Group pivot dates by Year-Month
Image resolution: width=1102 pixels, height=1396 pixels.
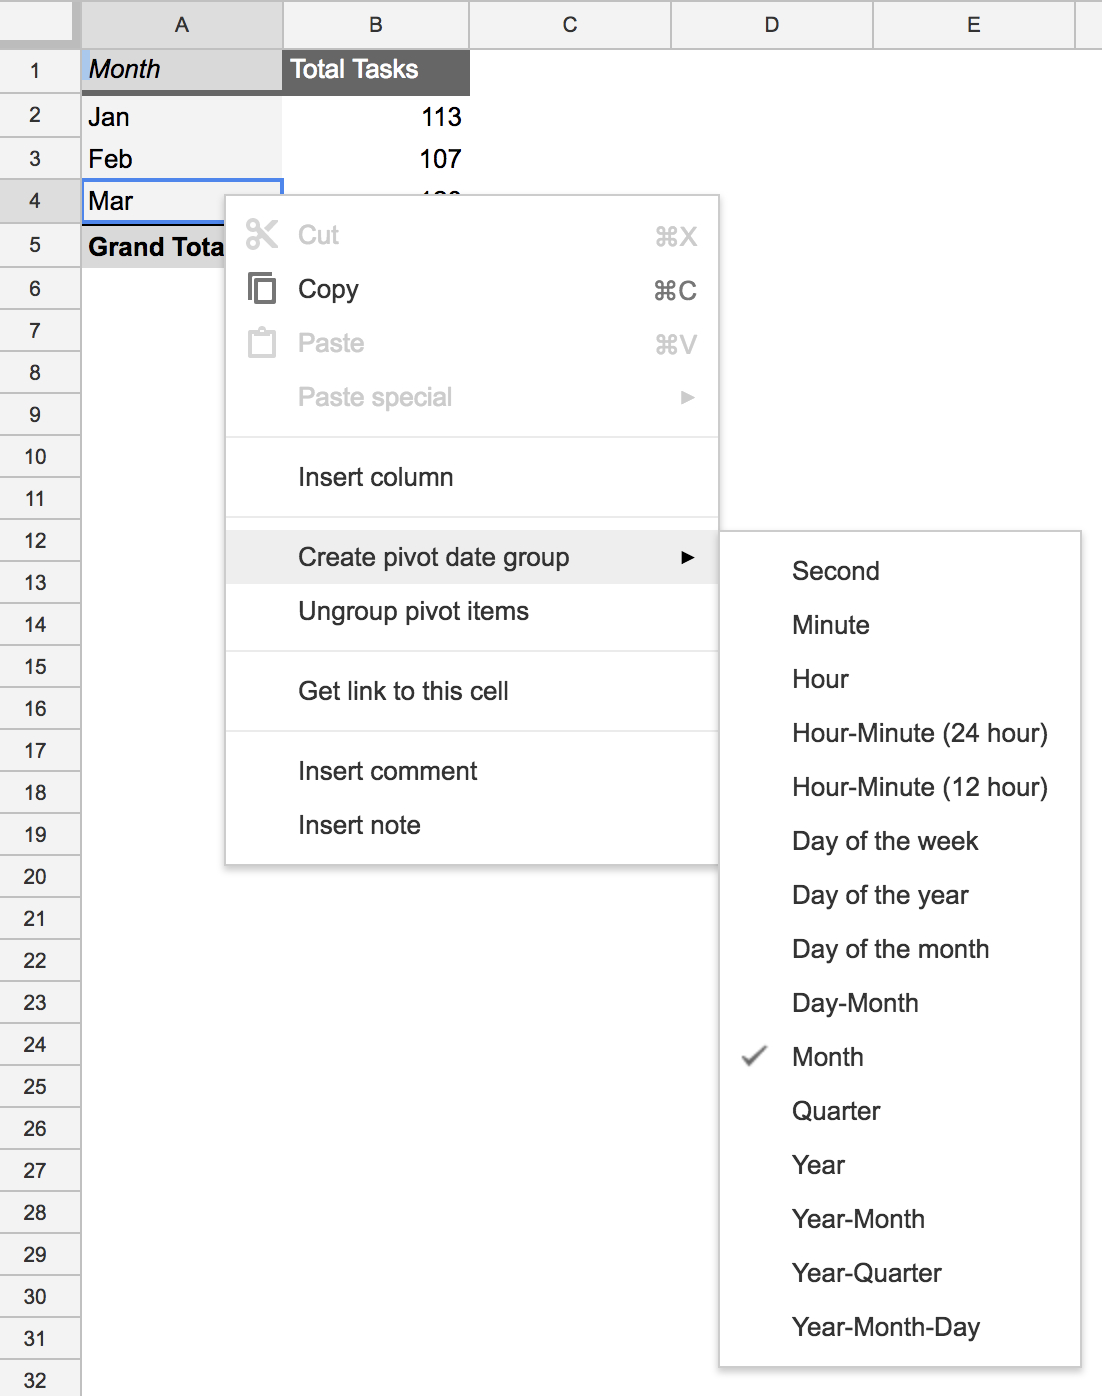pos(858,1219)
